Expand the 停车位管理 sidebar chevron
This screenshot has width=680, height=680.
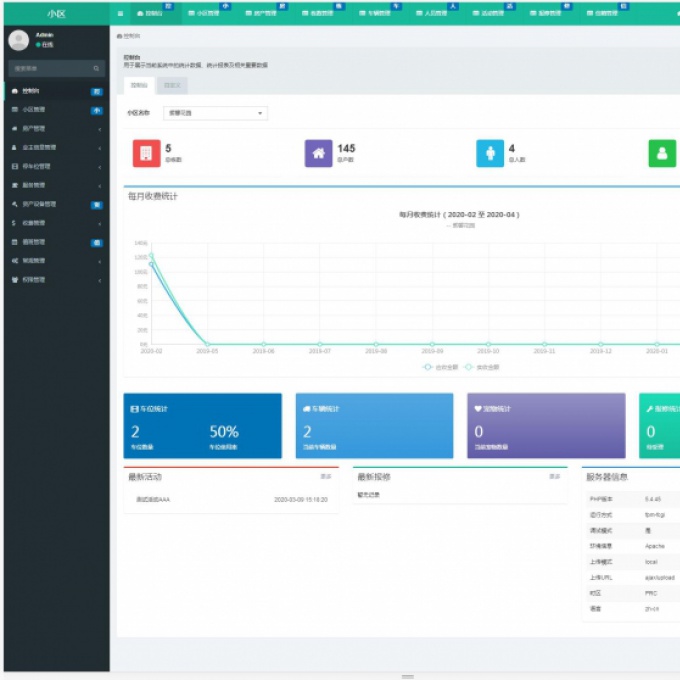100,167
